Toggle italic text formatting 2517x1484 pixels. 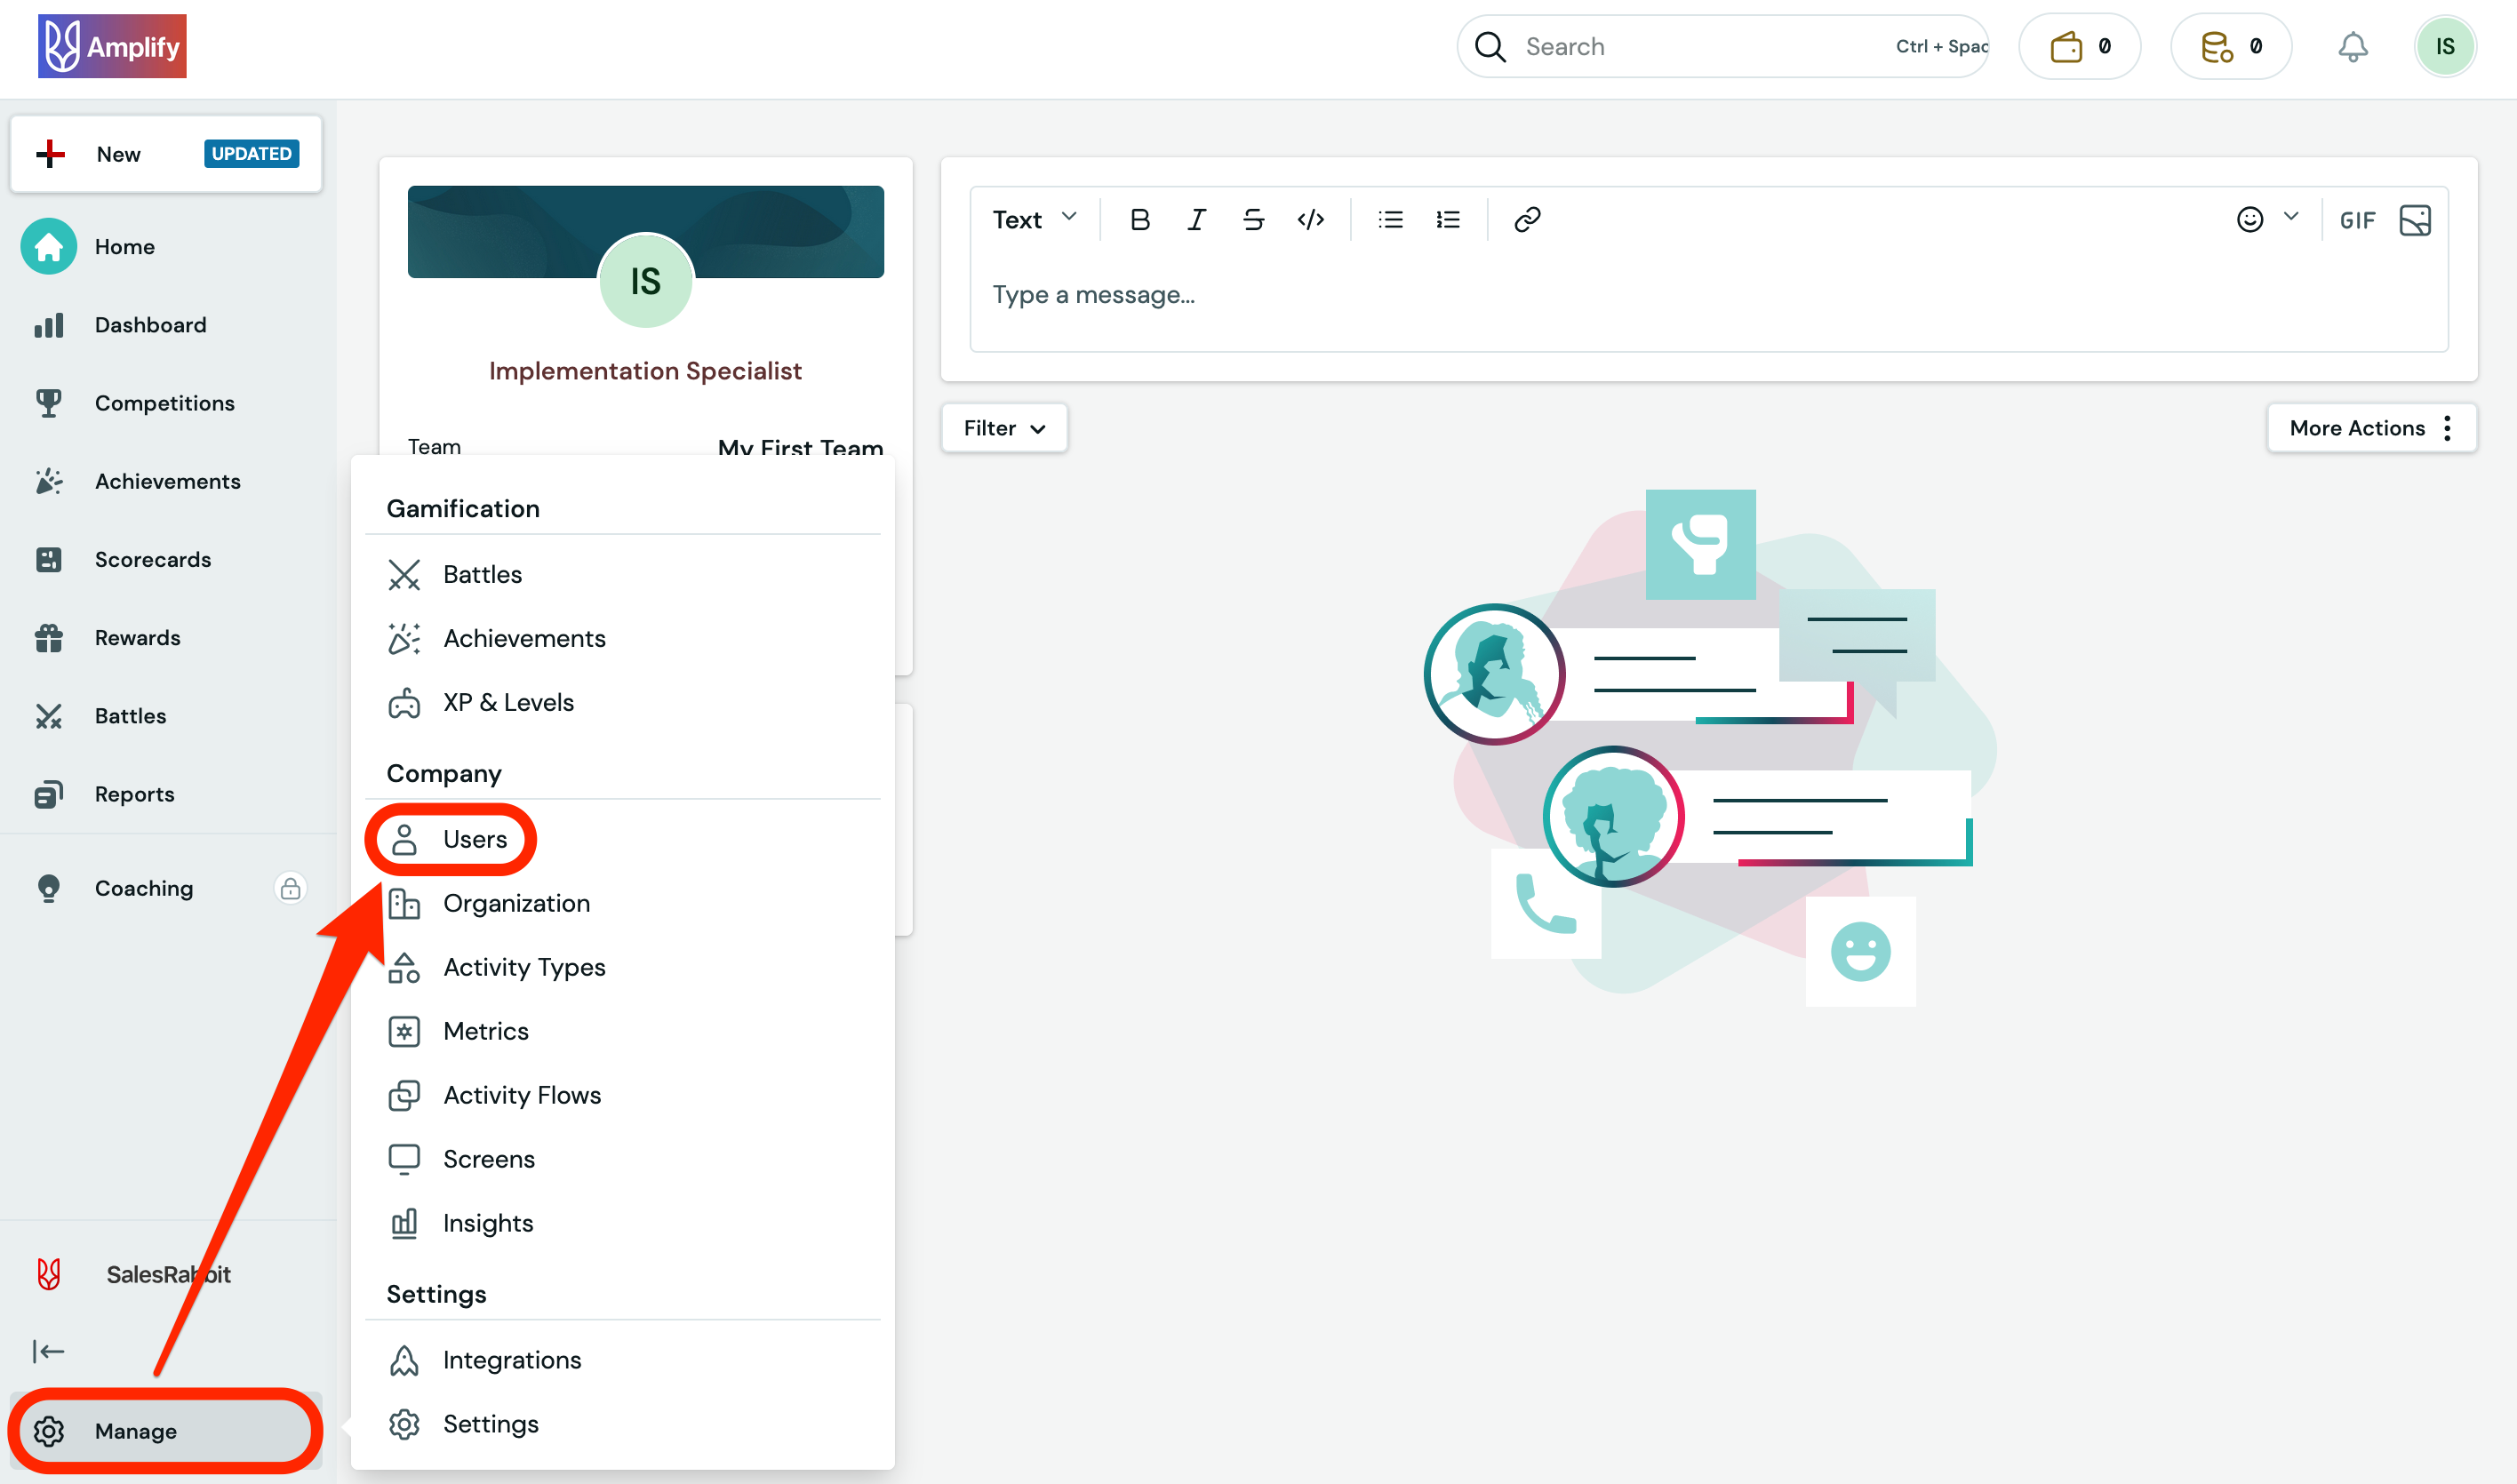1196,219
